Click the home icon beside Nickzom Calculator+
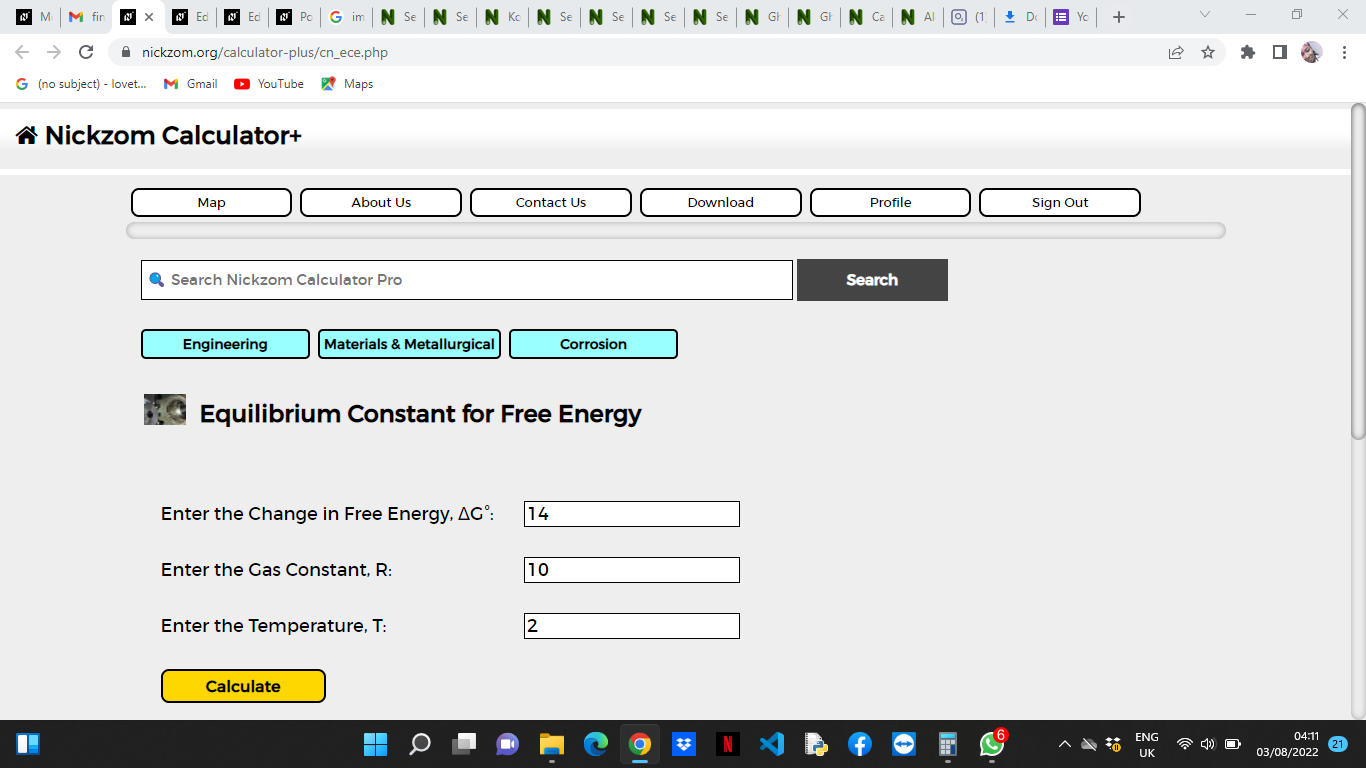Screen dimensions: 1366x768 click(x=27, y=136)
